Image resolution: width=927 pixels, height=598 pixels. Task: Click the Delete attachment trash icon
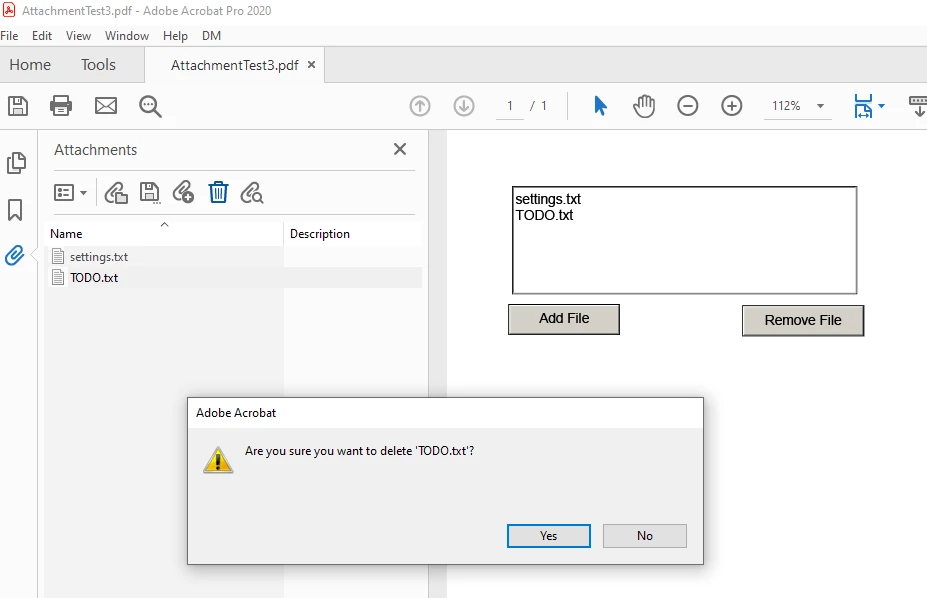(218, 193)
